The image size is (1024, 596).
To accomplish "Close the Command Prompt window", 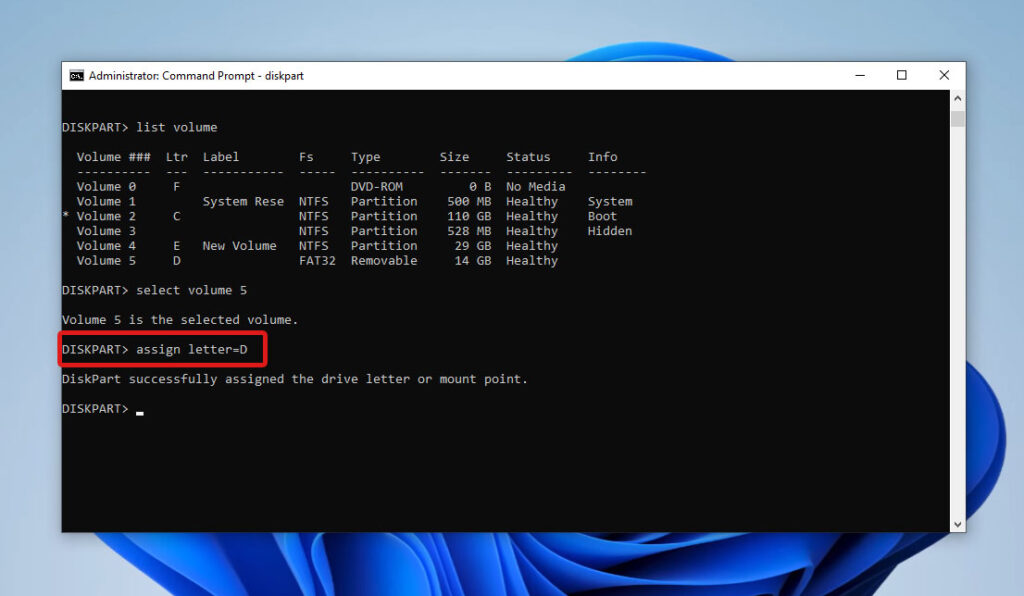I will click(x=943, y=75).
